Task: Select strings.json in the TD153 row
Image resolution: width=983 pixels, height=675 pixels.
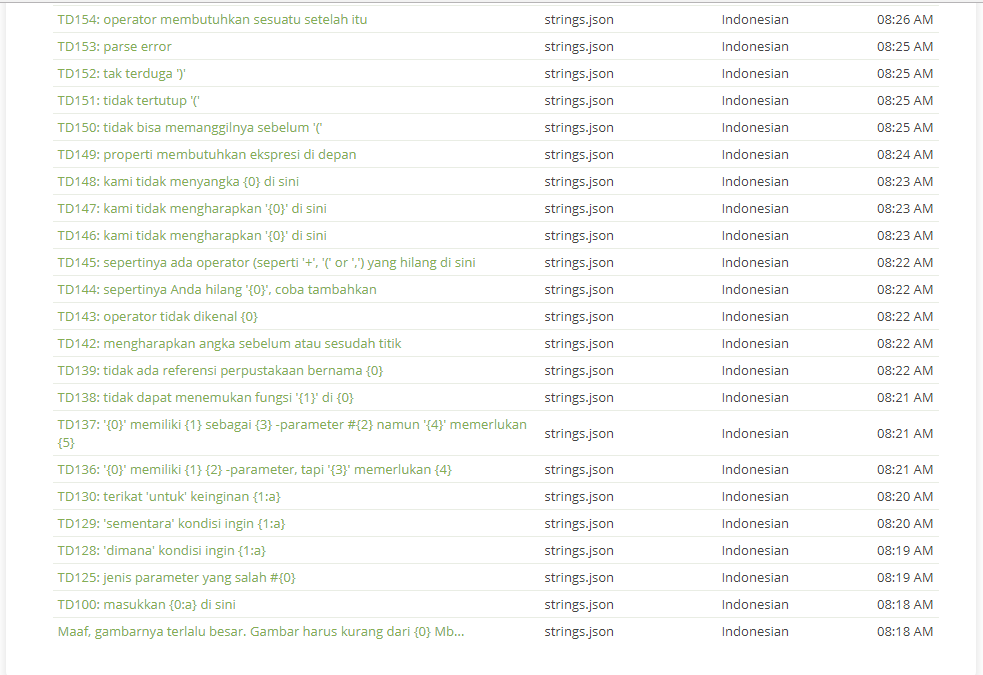Action: pos(579,46)
